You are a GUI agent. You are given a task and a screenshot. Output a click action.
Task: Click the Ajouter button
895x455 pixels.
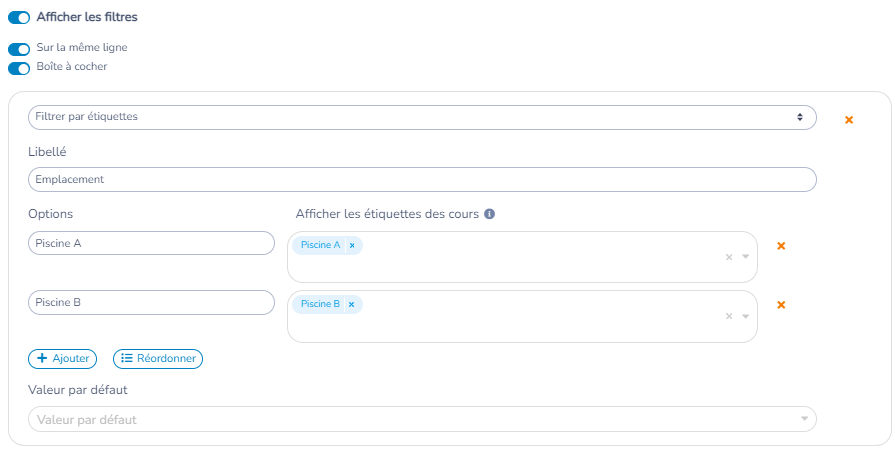tap(62, 359)
